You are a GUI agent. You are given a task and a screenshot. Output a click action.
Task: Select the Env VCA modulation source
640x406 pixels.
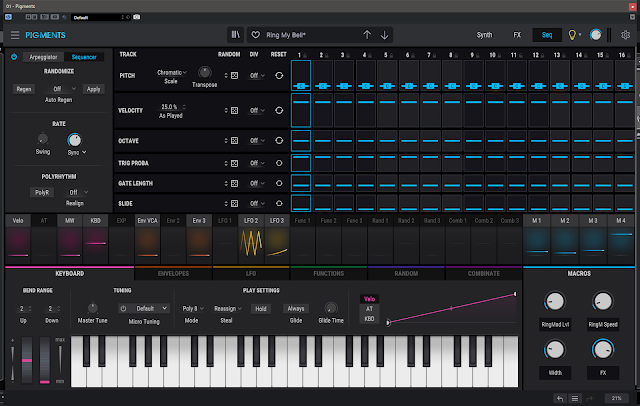[x=147, y=240]
